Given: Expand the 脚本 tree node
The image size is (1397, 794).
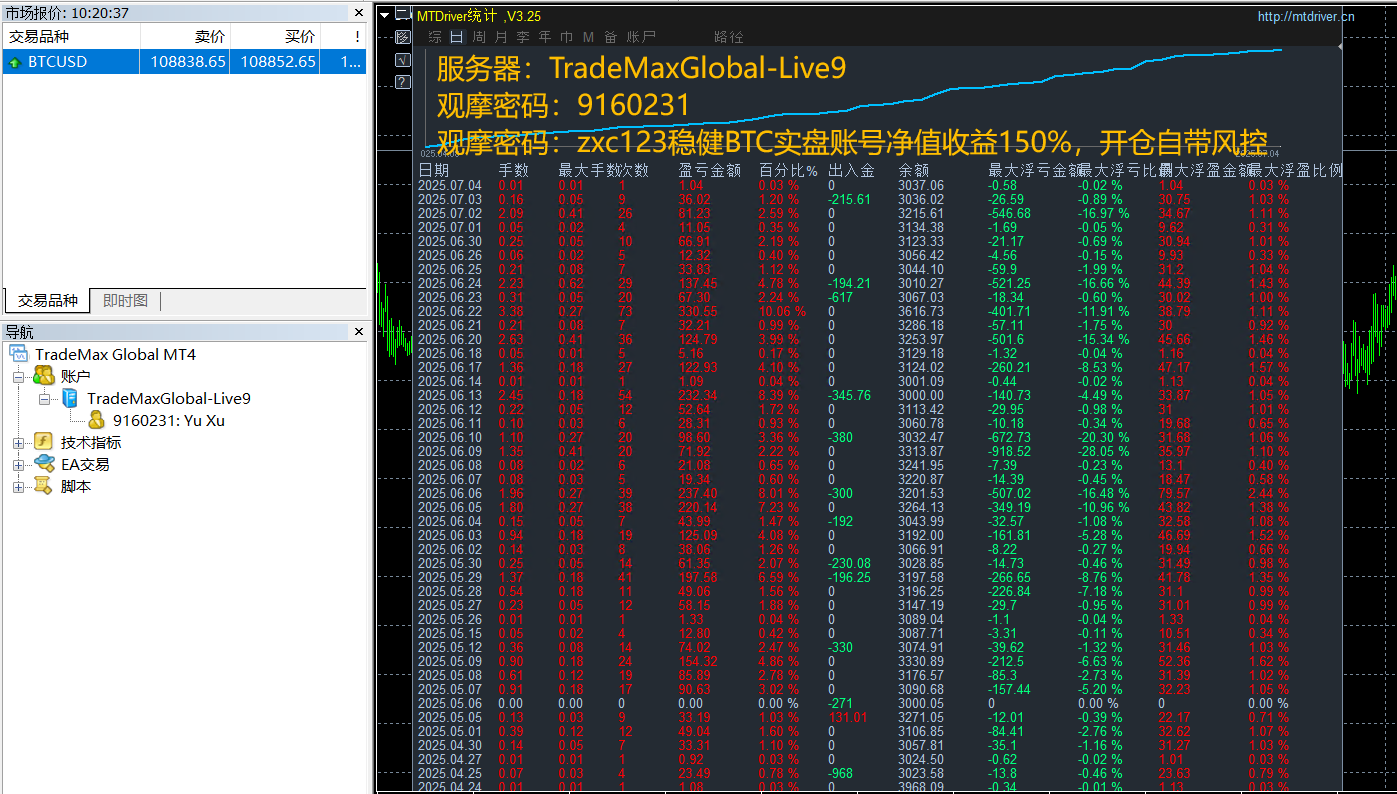Looking at the screenshot, I should click(18, 487).
